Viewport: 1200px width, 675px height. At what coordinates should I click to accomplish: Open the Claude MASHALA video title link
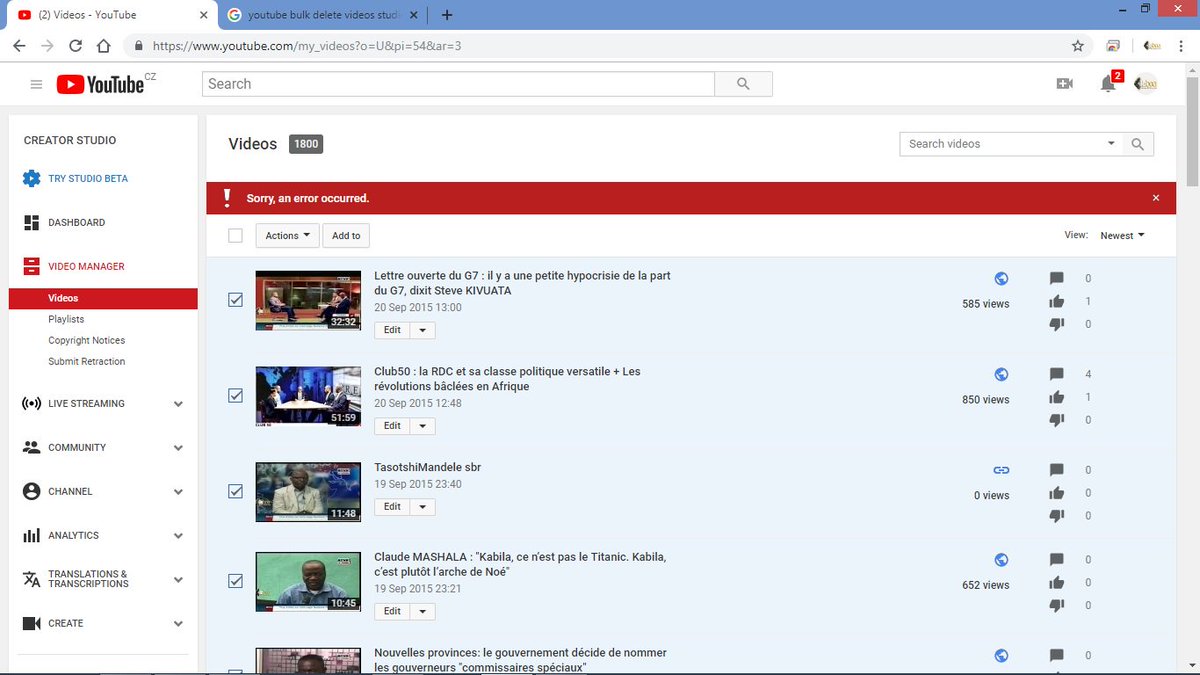pos(520,564)
